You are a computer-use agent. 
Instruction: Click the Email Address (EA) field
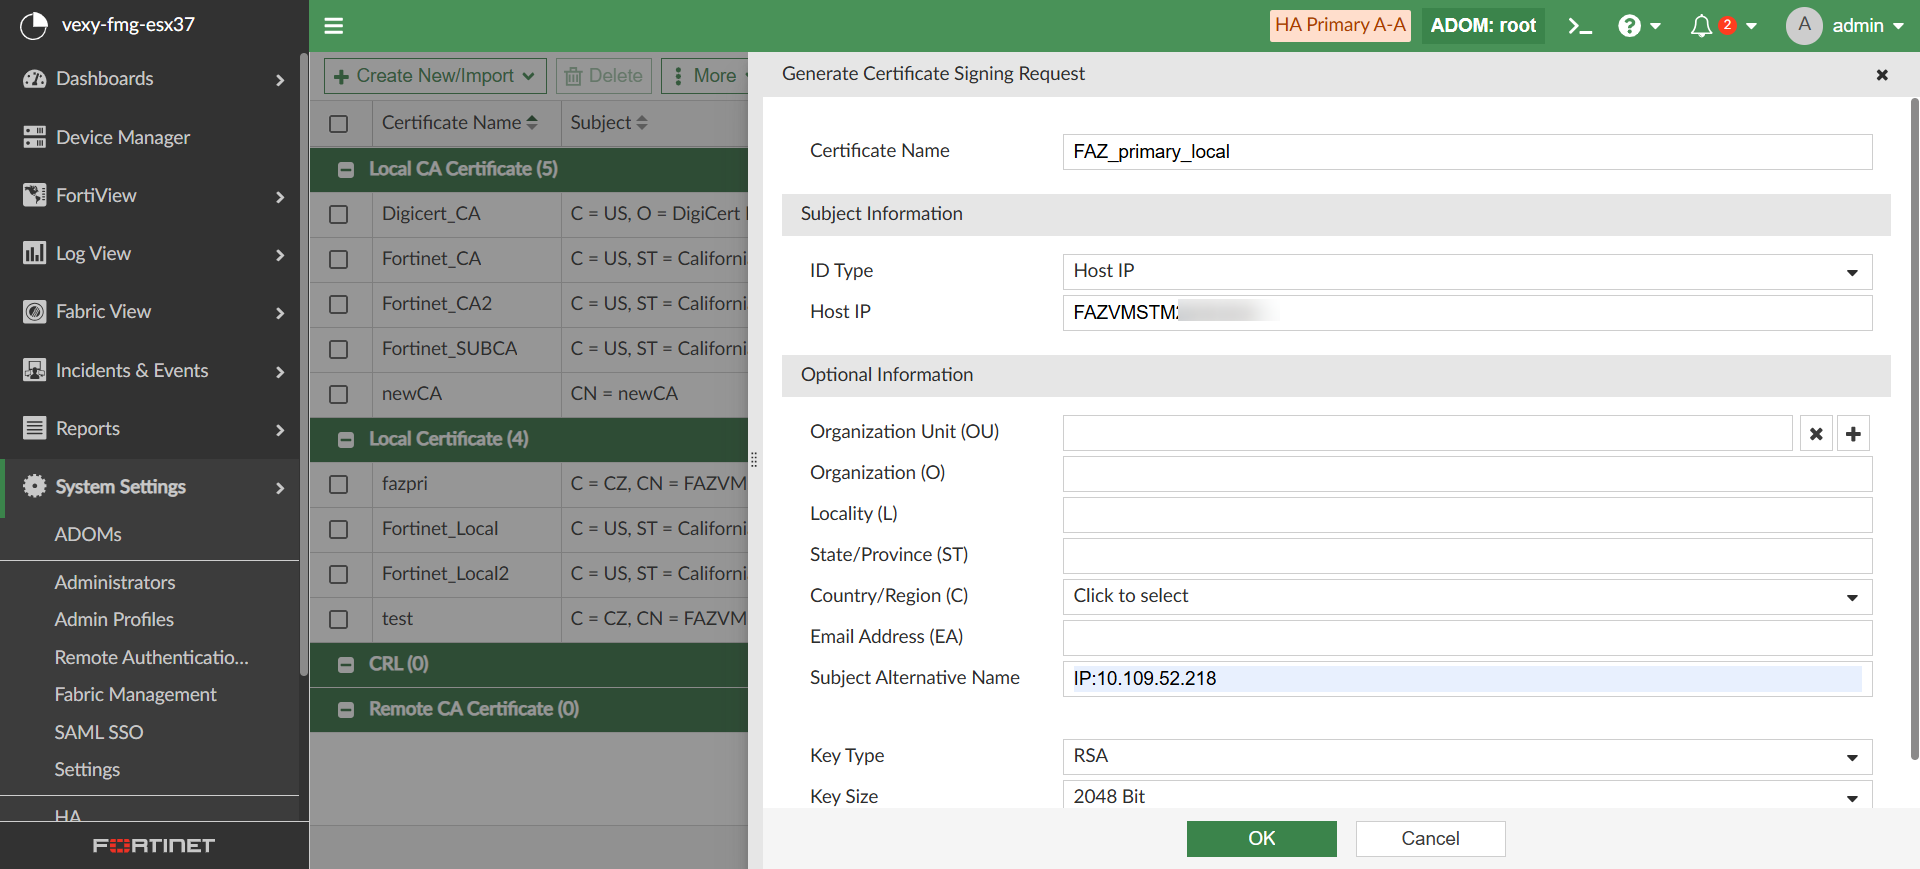(1467, 638)
